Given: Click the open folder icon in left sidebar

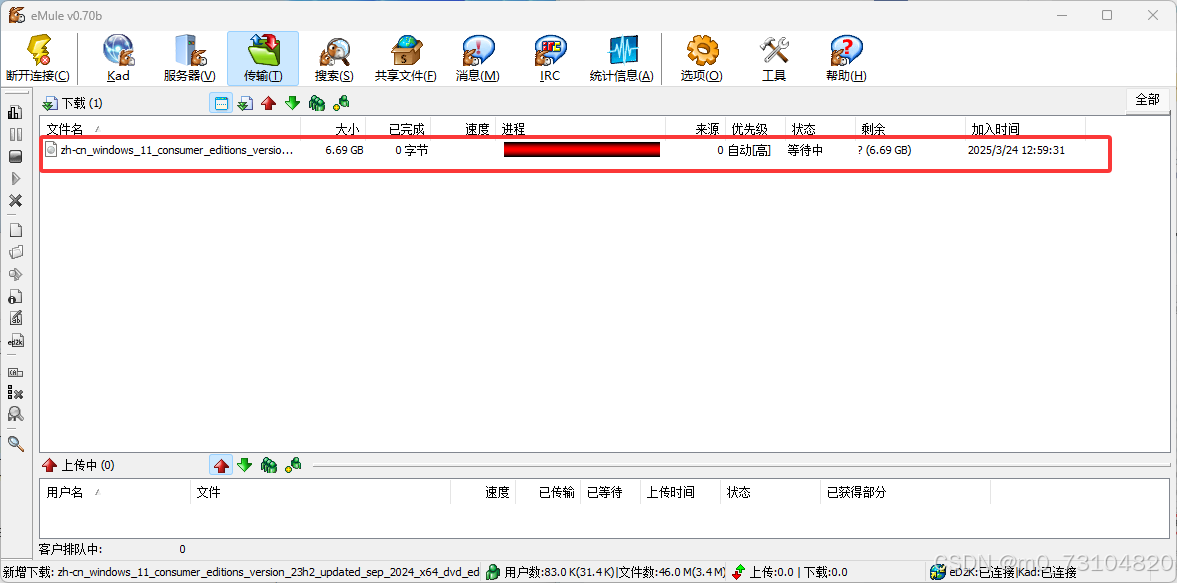Looking at the screenshot, I should click(15, 252).
